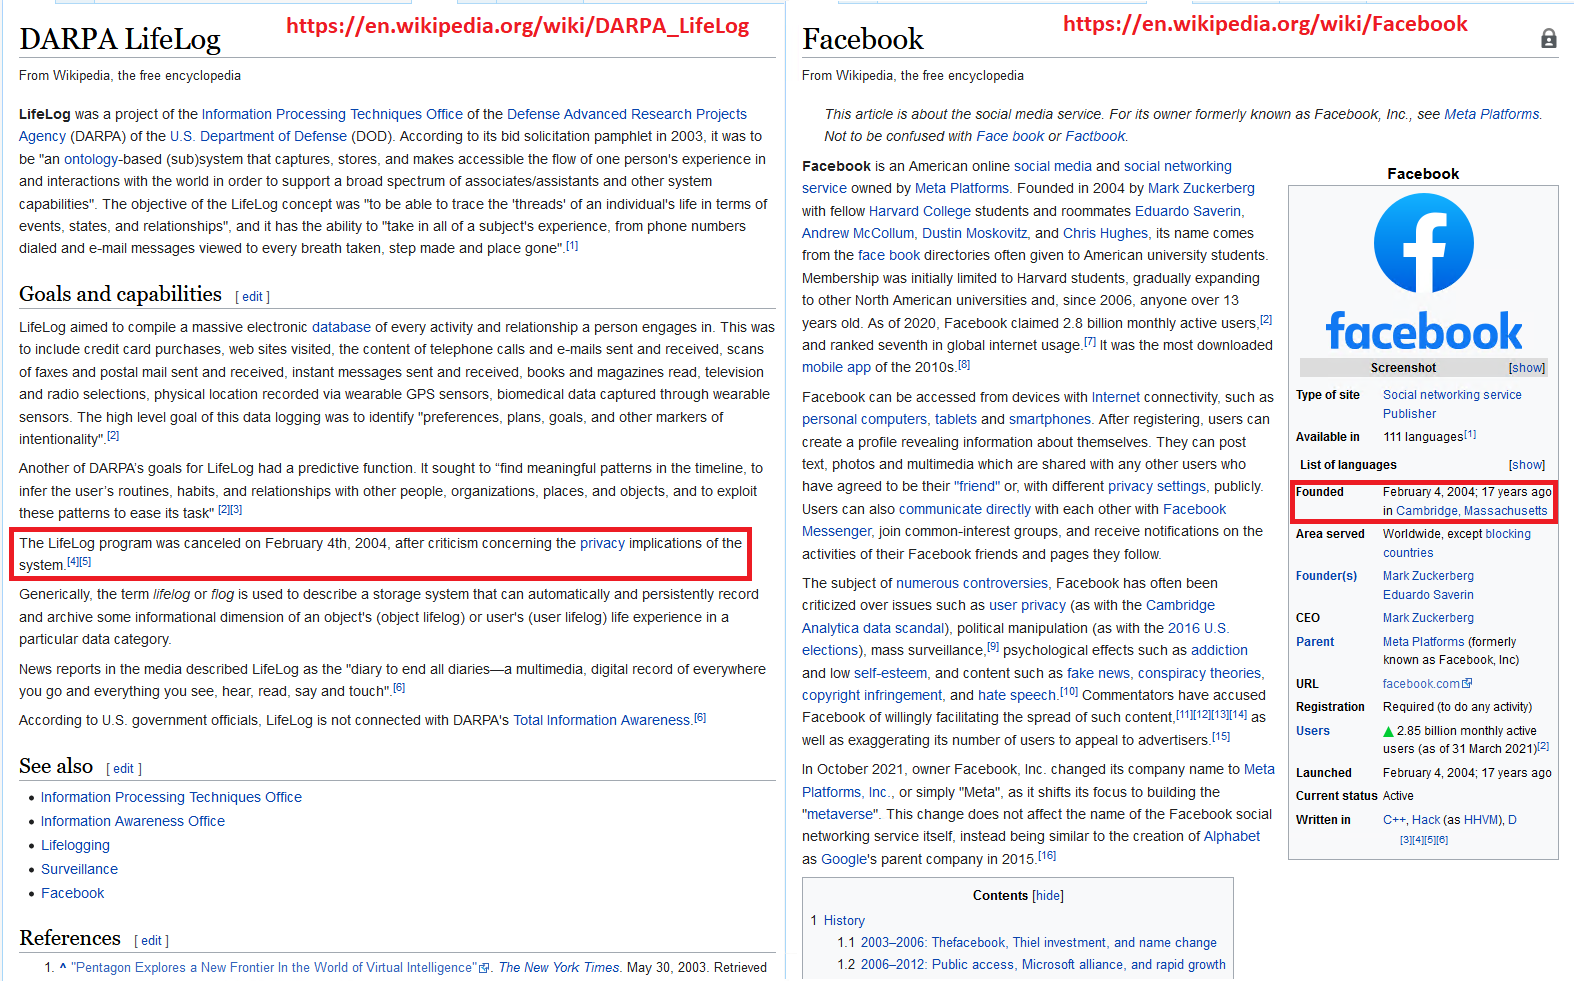Open the addiction link
The image size is (1578, 981).
point(1219,650)
